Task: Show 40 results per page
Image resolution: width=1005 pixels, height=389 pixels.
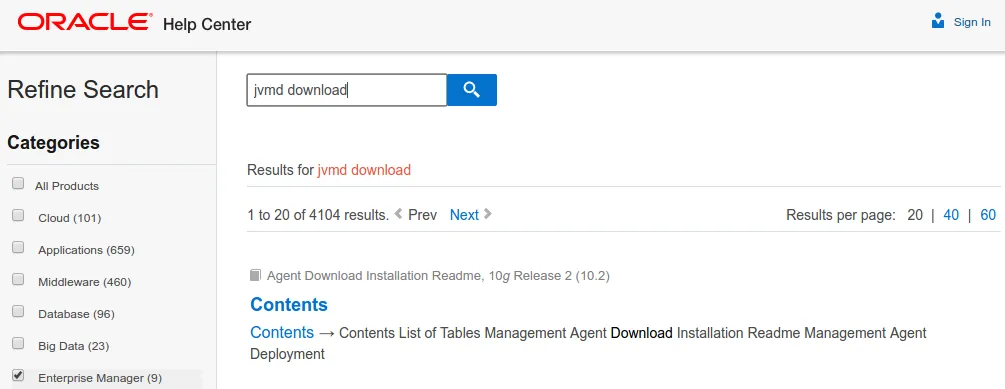Action: [951, 215]
